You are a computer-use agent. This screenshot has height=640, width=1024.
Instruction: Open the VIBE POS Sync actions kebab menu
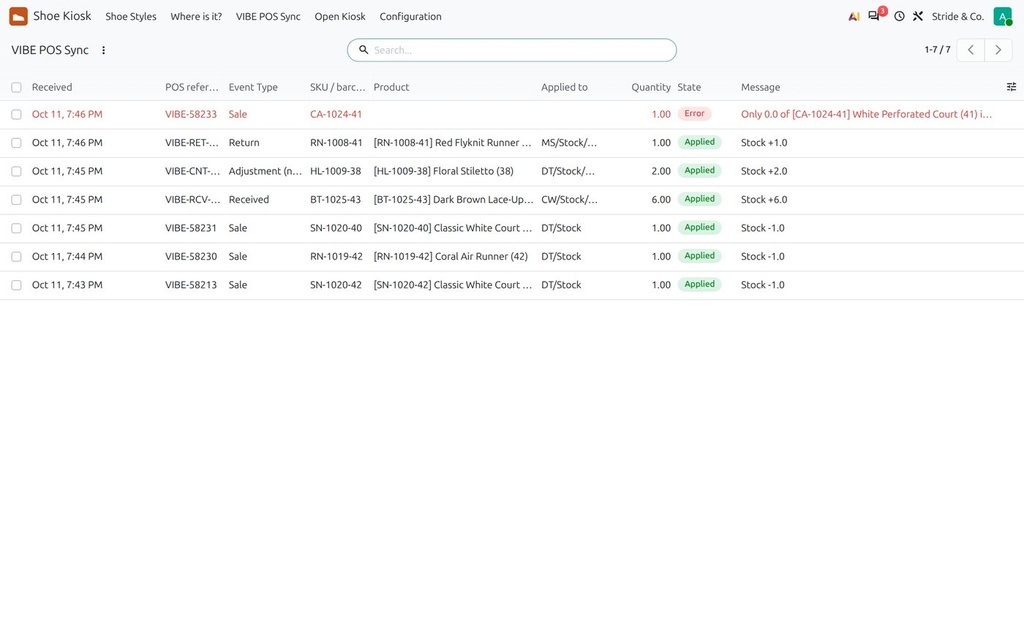click(103, 50)
